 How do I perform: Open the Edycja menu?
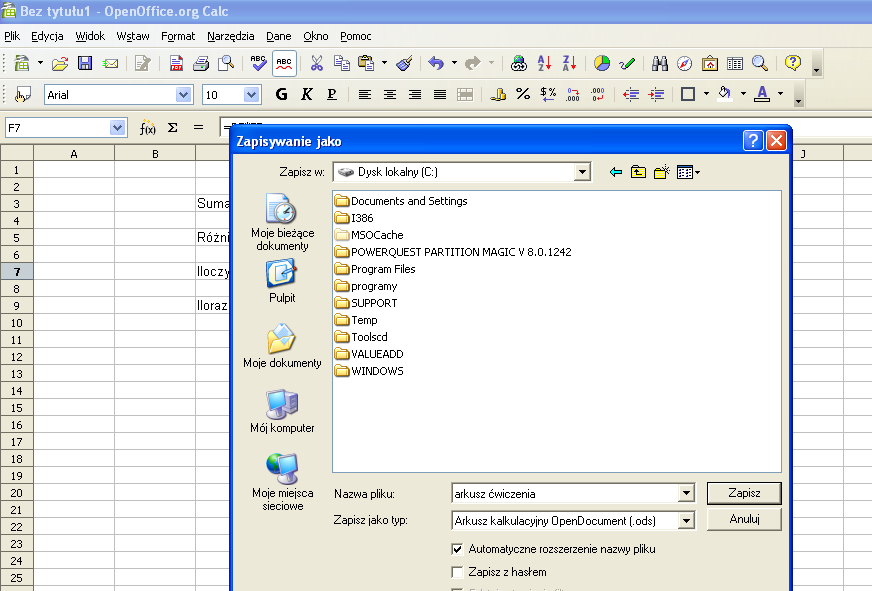pyautogui.click(x=47, y=36)
